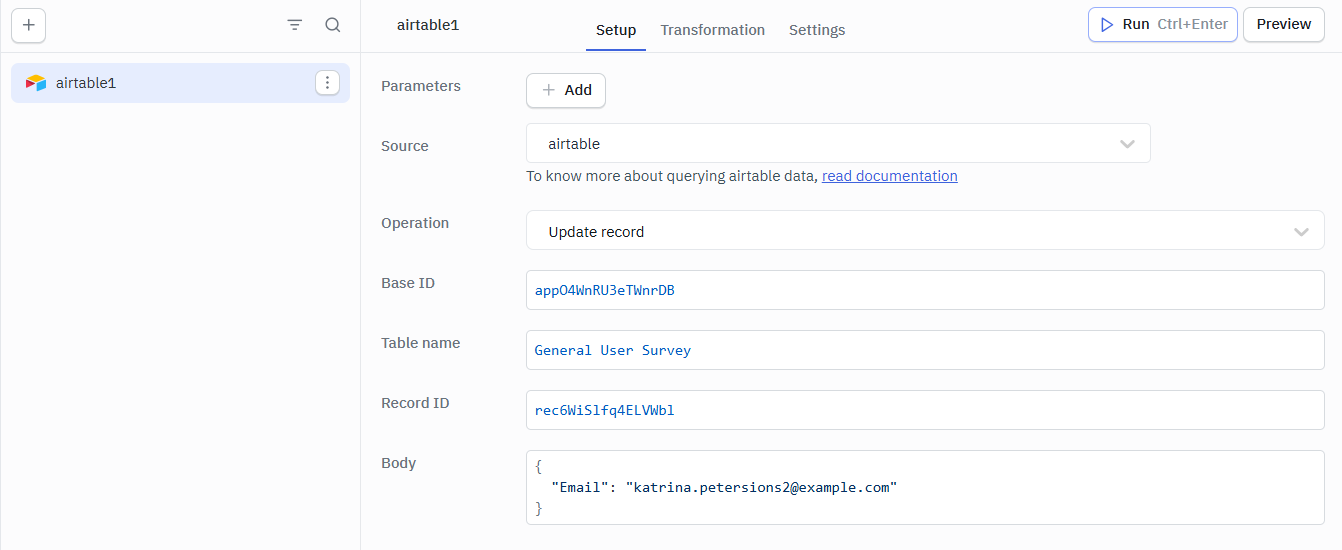Image resolution: width=1342 pixels, height=550 pixels.
Task: Expand the Source dropdown chevron
Action: click(x=1127, y=144)
